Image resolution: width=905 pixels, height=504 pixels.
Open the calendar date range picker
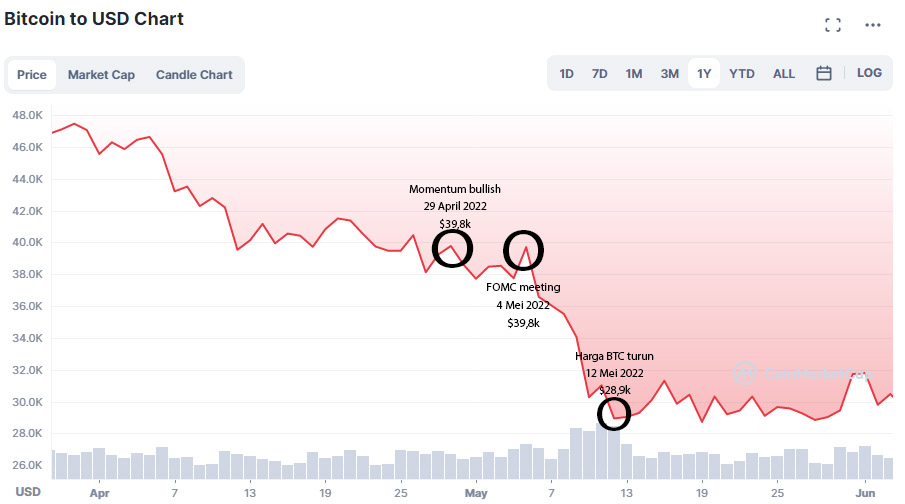click(x=824, y=73)
